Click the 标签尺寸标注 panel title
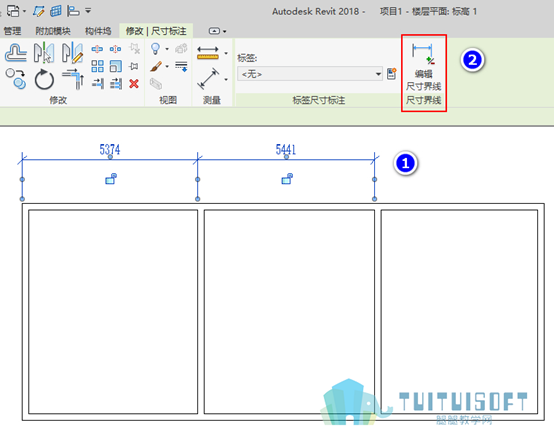The width and height of the screenshot is (554, 436). (x=319, y=100)
